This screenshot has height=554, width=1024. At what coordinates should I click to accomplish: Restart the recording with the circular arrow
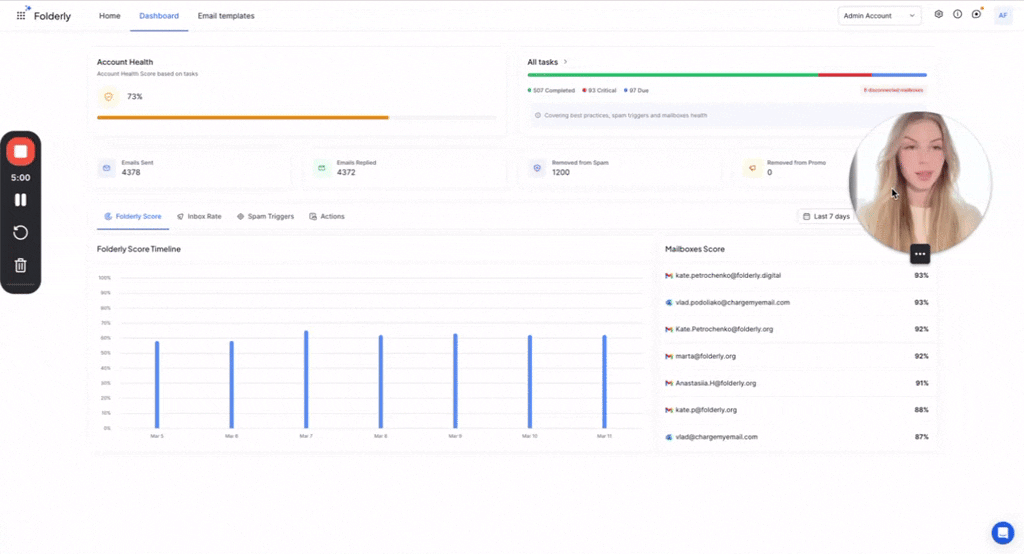20,233
